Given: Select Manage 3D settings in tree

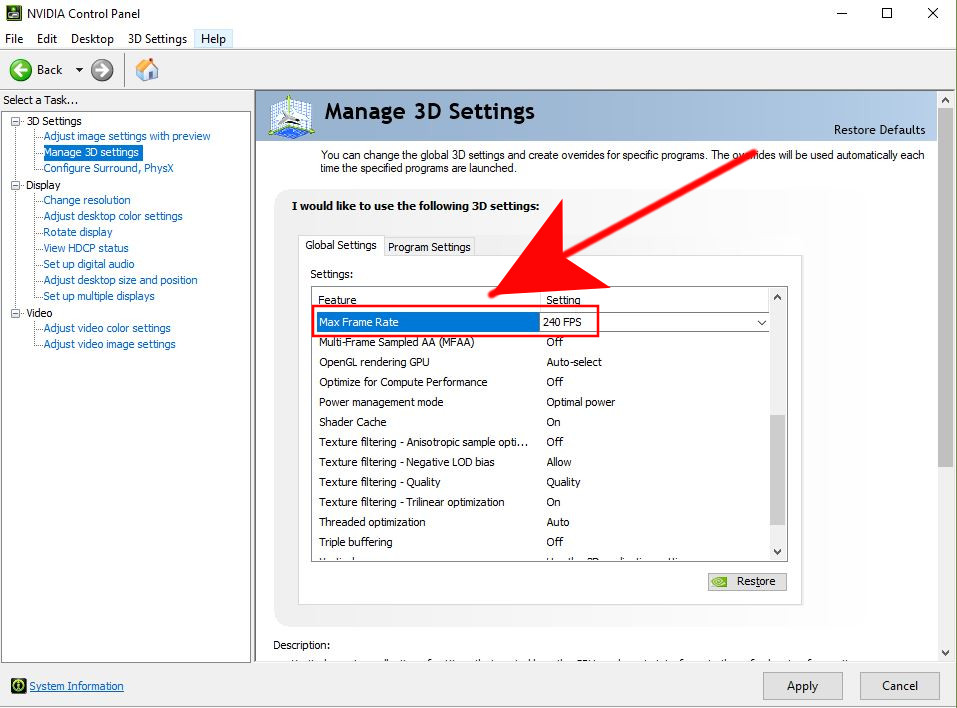Looking at the screenshot, I should click(x=92, y=152).
